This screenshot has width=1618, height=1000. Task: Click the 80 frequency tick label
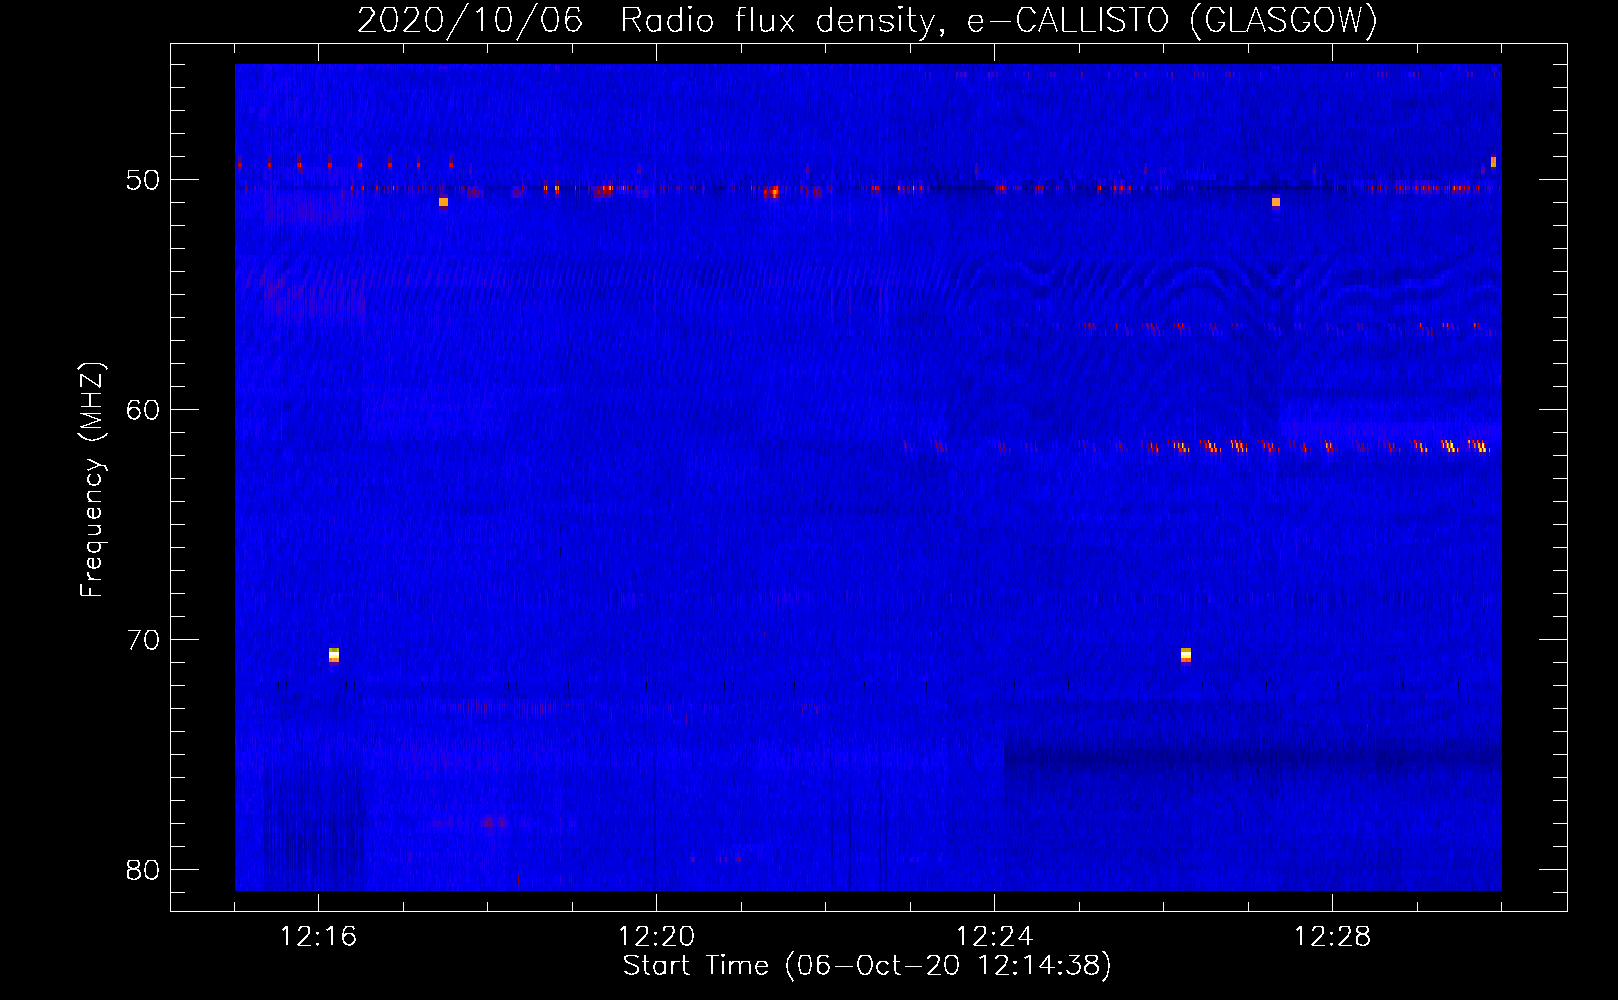coord(142,870)
